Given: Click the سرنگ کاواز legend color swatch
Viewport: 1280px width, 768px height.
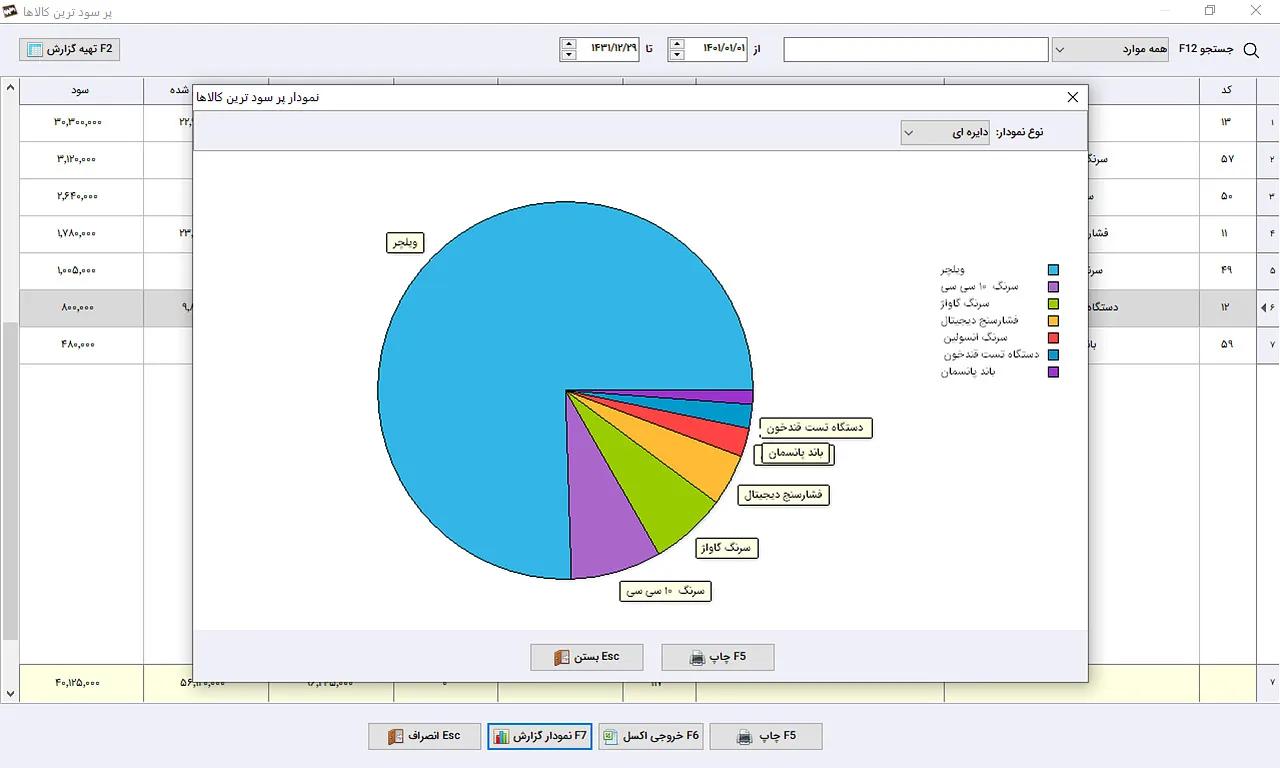Looking at the screenshot, I should [x=1053, y=304].
